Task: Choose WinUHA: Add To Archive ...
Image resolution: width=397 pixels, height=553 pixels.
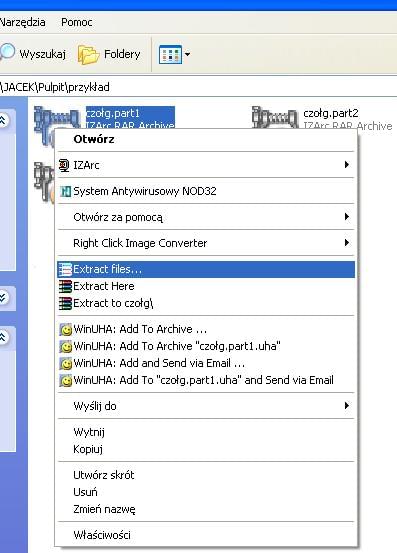Action: 206,329
